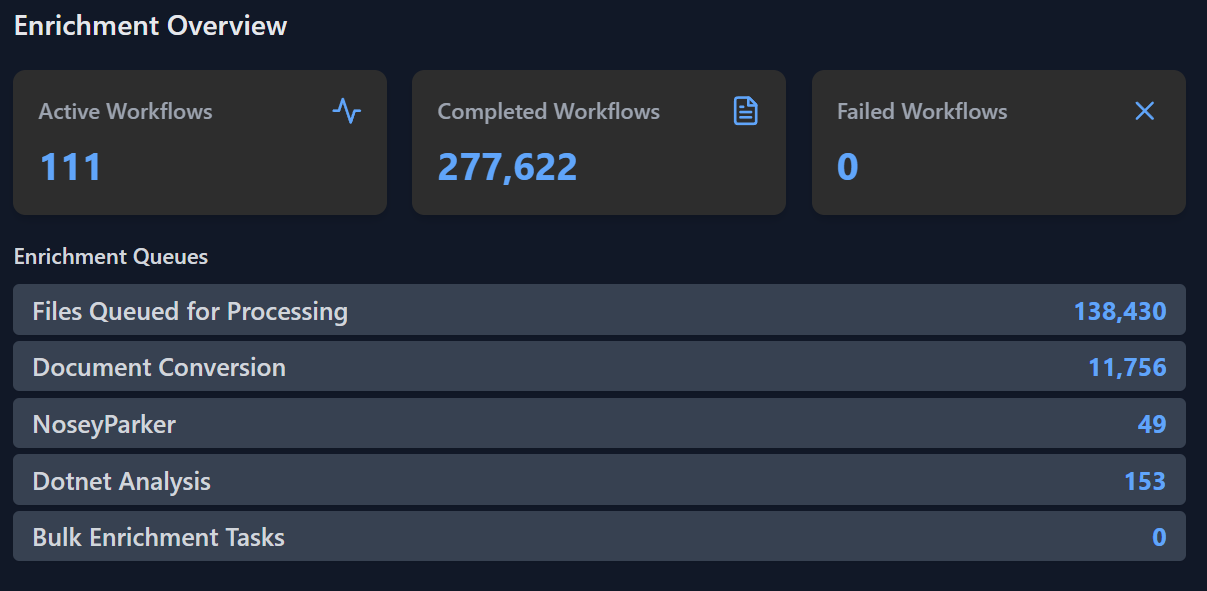The width and height of the screenshot is (1207, 591).
Task: Click the X icon on Failed Workflows
Action: tap(1144, 111)
